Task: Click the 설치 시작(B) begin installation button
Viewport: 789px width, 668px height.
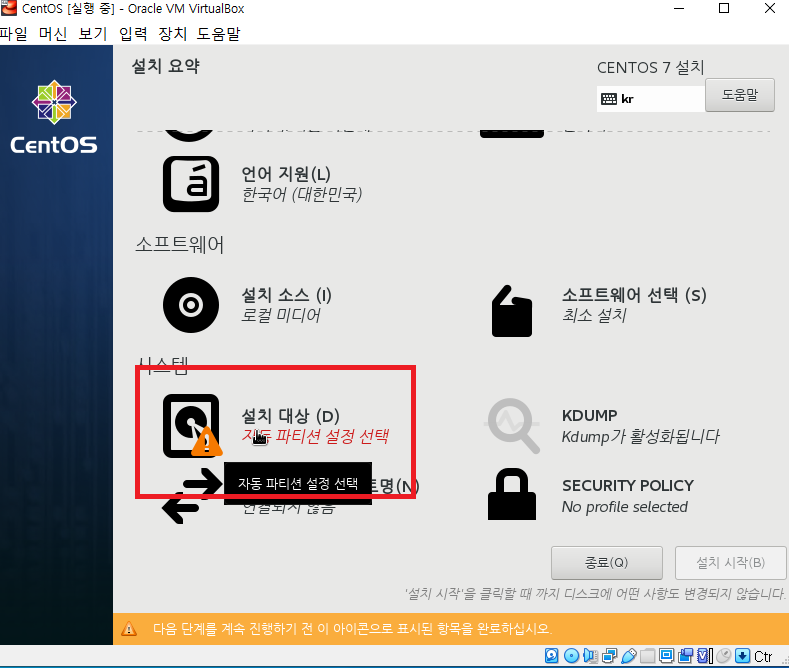Action: coord(730,562)
